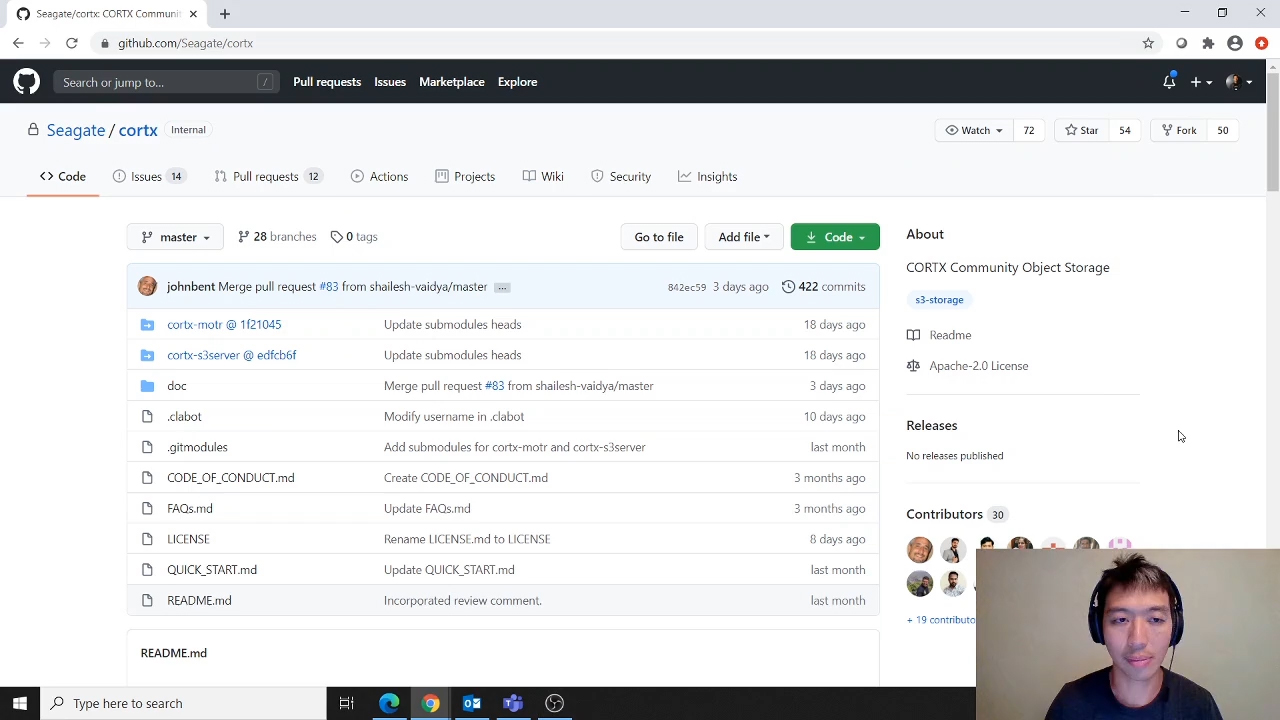This screenshot has height=720, width=1280.
Task: Launch Microsoft Teams from taskbar
Action: (x=513, y=703)
